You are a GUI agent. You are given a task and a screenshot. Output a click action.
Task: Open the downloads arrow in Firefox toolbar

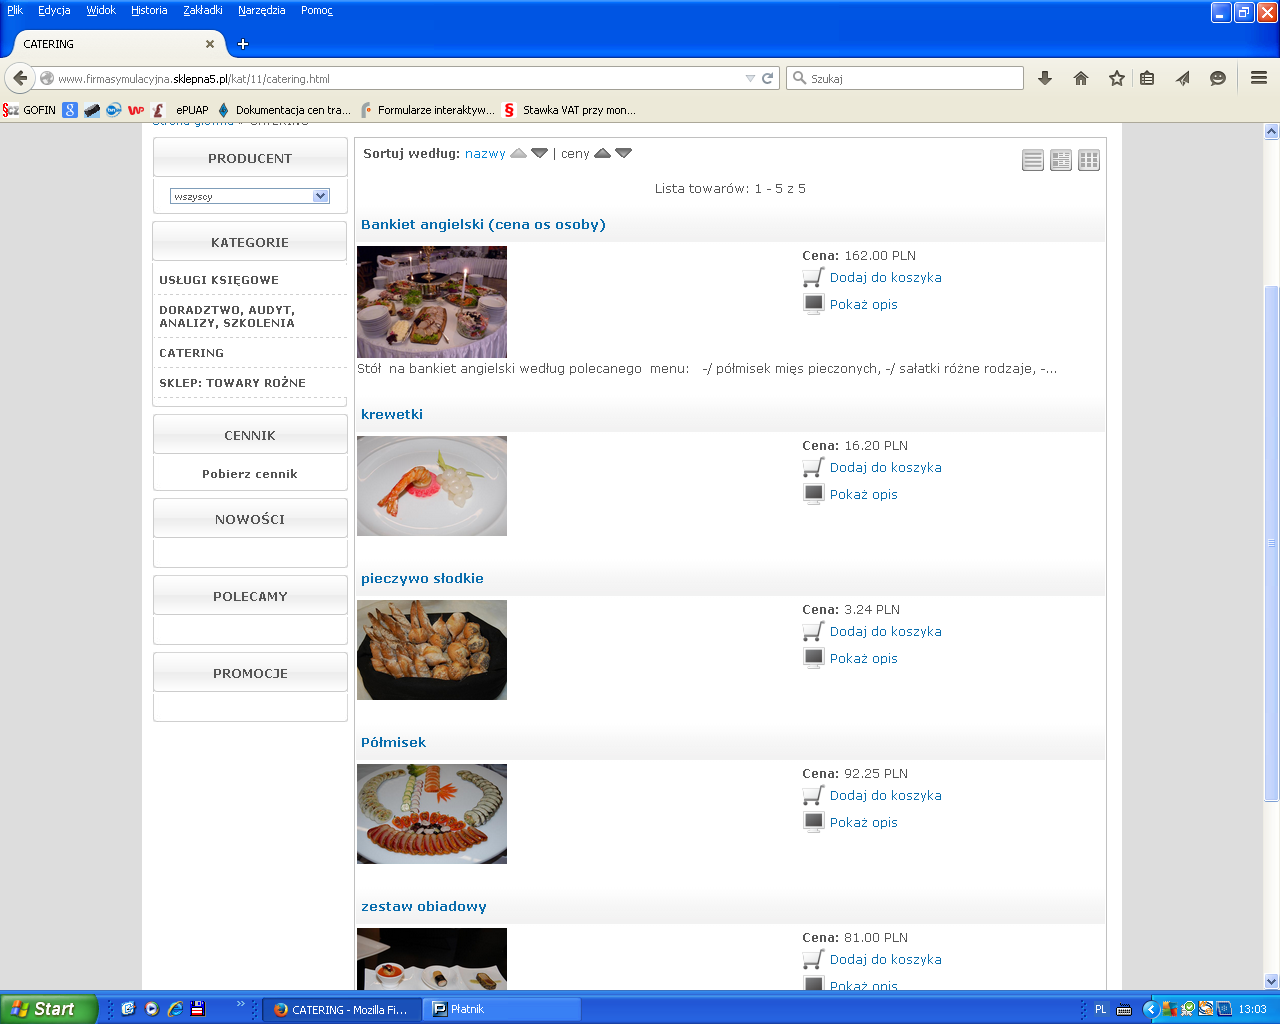coord(1045,78)
